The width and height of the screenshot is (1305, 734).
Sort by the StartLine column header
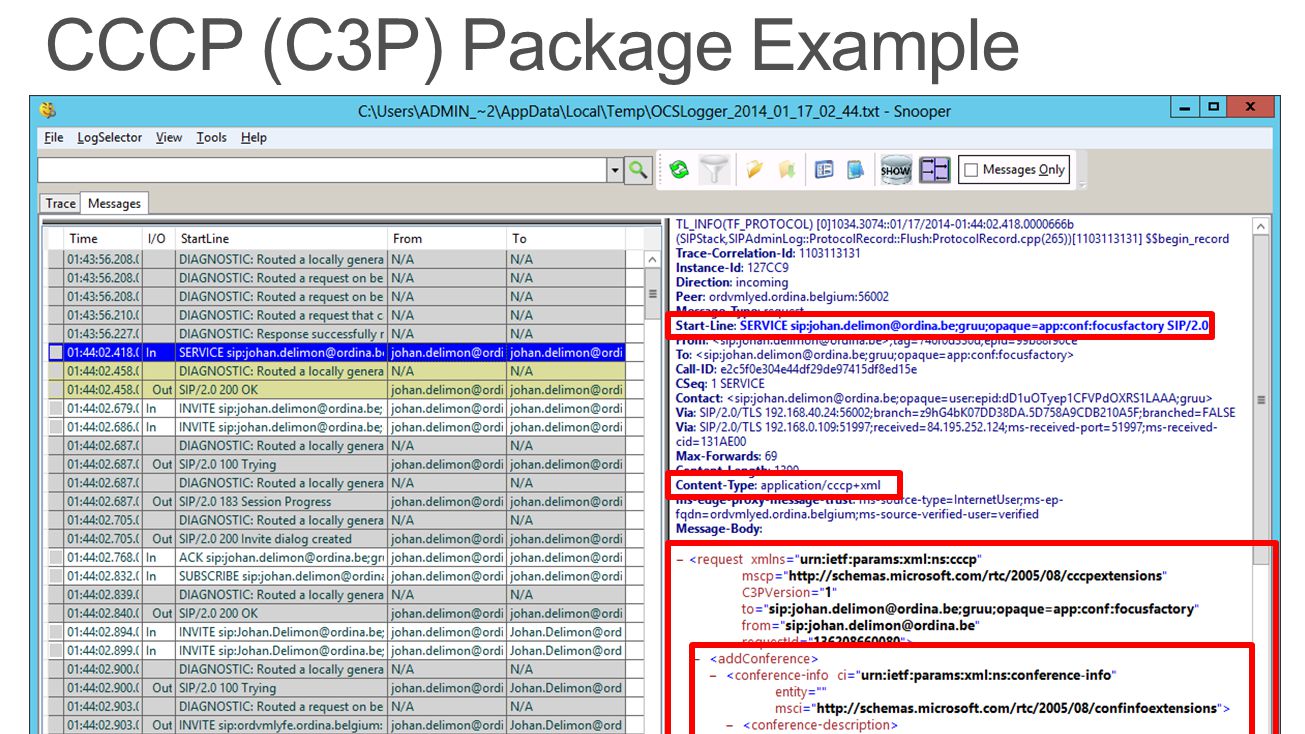tap(281, 239)
